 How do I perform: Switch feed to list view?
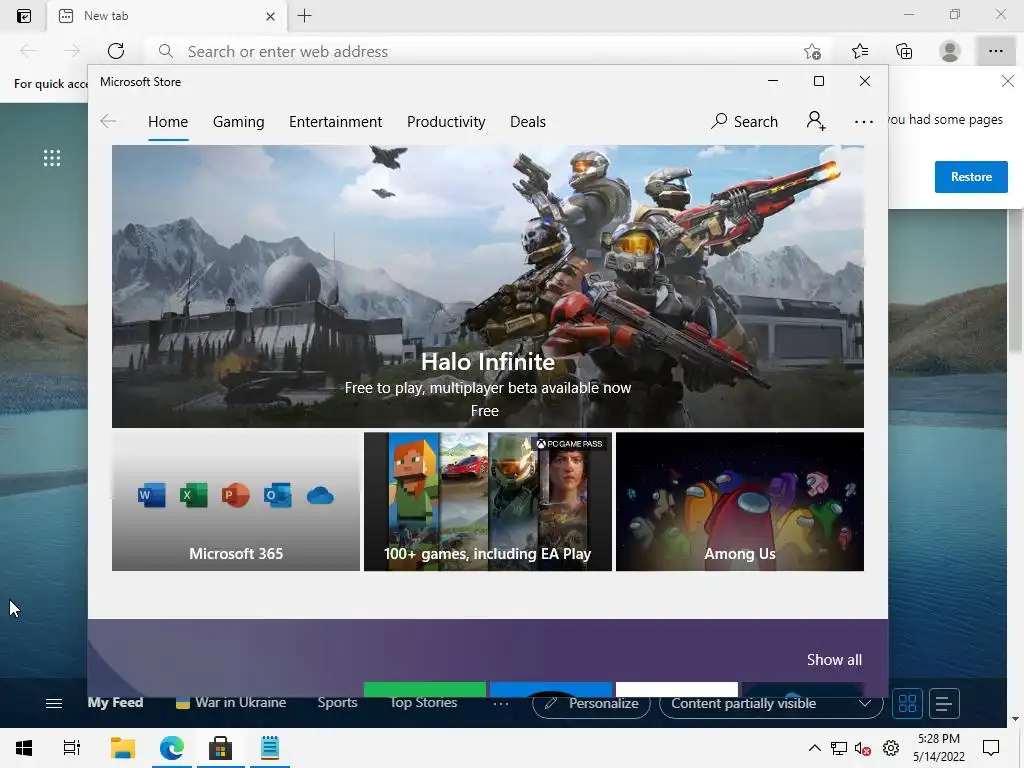[x=944, y=703]
